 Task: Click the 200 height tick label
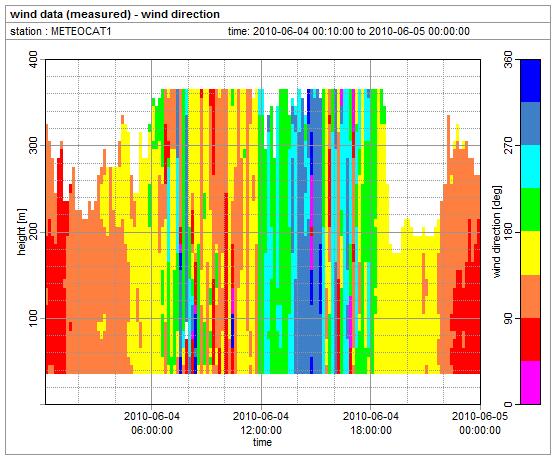(x=33, y=232)
